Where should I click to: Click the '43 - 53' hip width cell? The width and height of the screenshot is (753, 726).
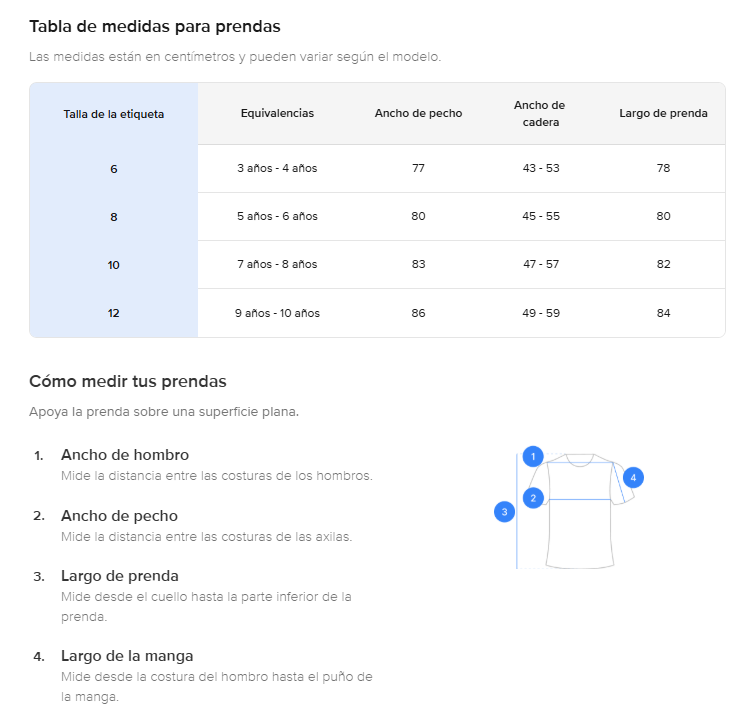[x=541, y=168]
